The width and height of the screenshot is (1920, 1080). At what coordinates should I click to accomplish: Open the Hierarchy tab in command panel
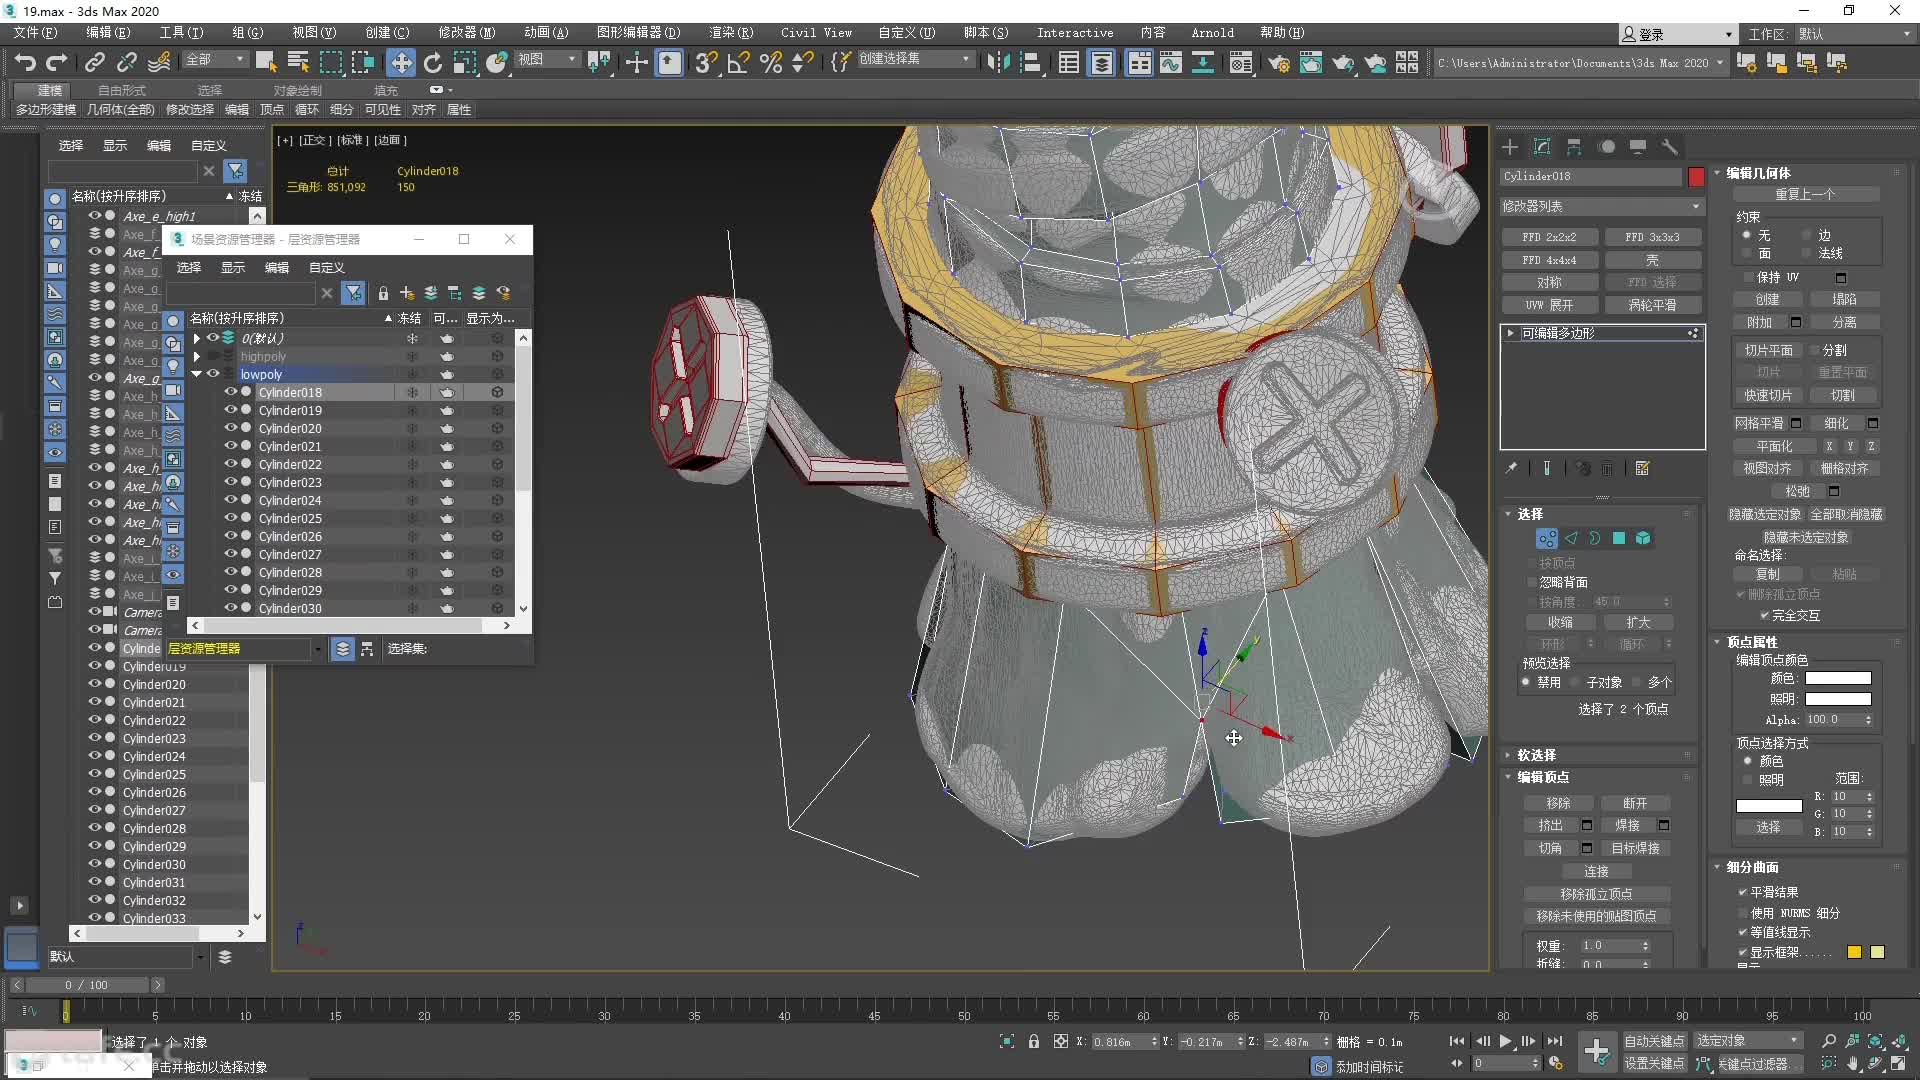pos(1574,147)
